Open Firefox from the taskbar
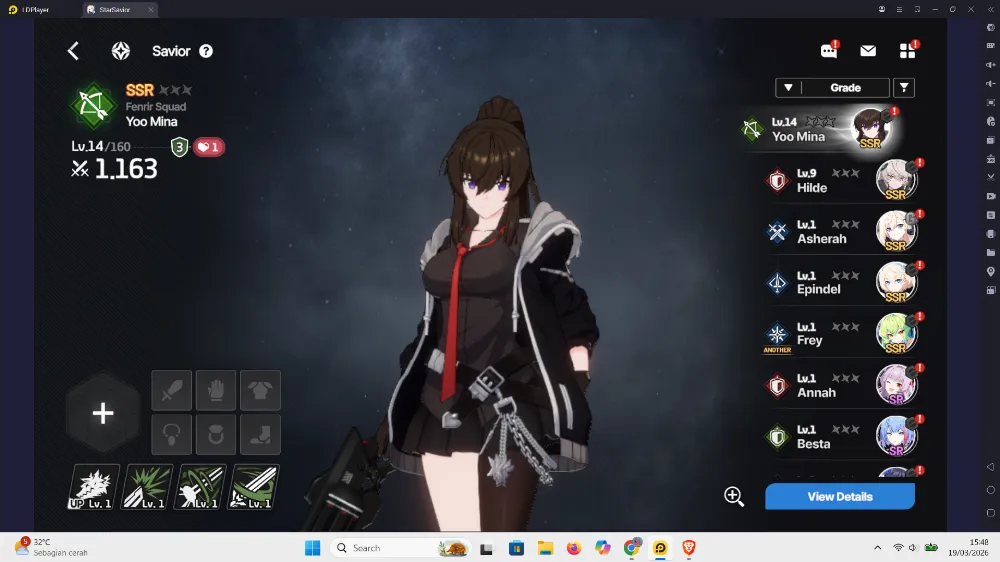Viewport: 1000px width, 562px height. coord(574,548)
